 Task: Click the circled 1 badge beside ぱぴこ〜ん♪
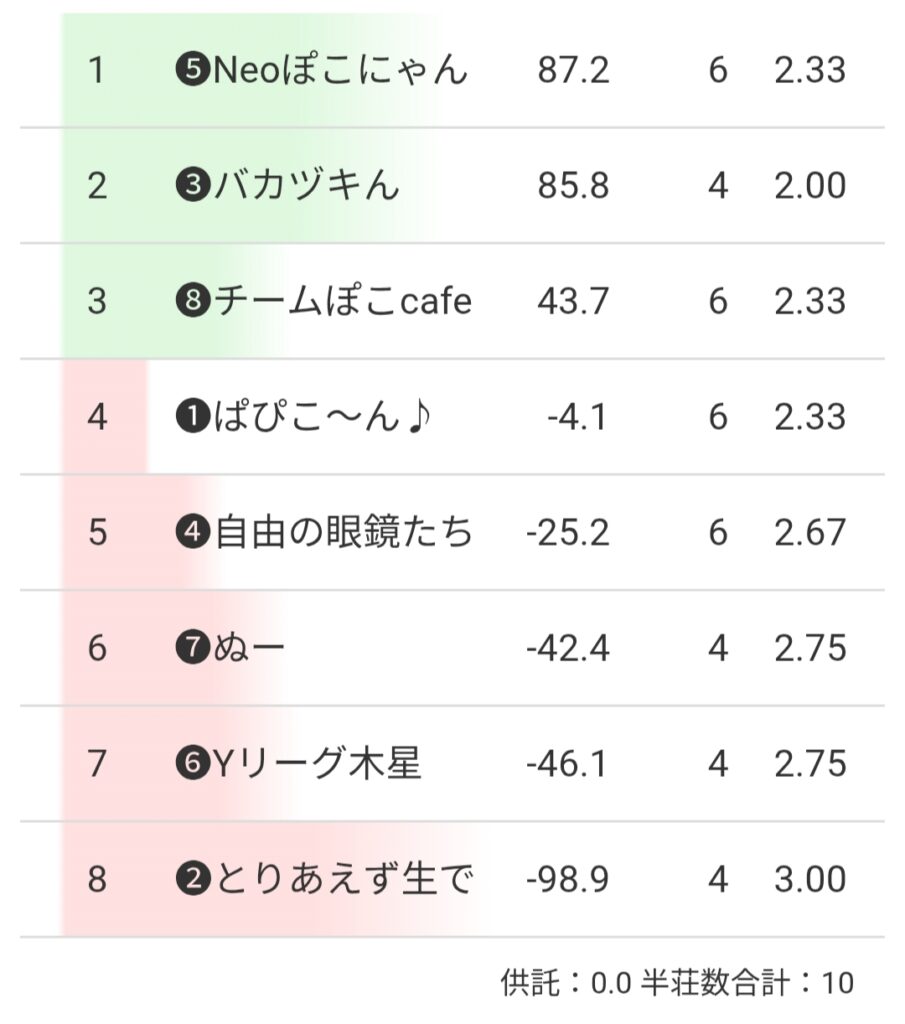click(x=192, y=417)
